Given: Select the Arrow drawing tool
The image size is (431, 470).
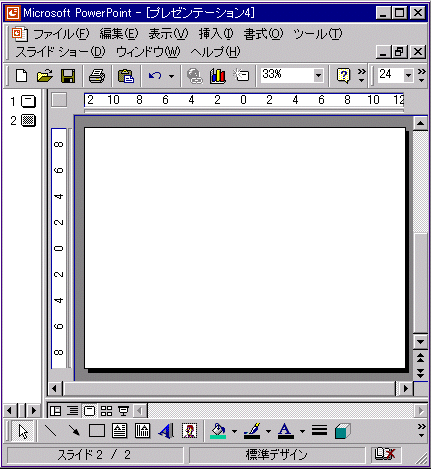Looking at the screenshot, I should [74, 431].
